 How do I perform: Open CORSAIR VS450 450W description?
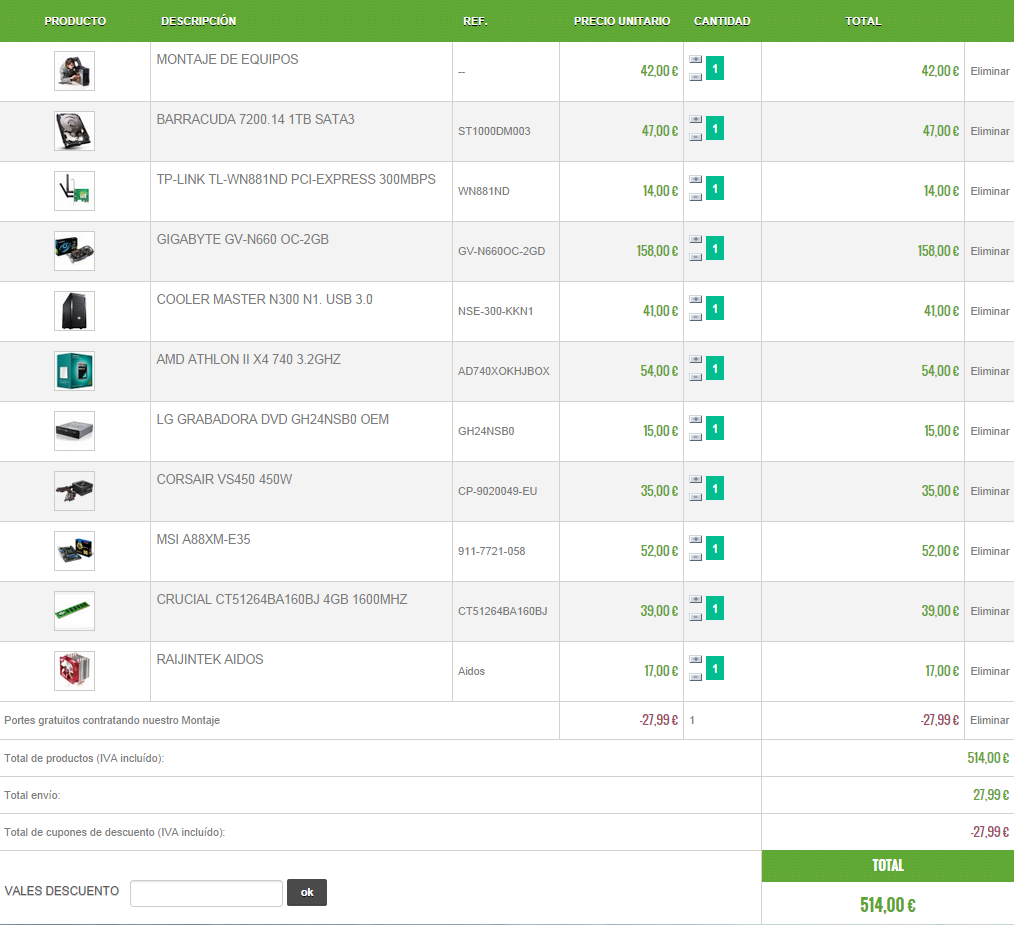224,479
